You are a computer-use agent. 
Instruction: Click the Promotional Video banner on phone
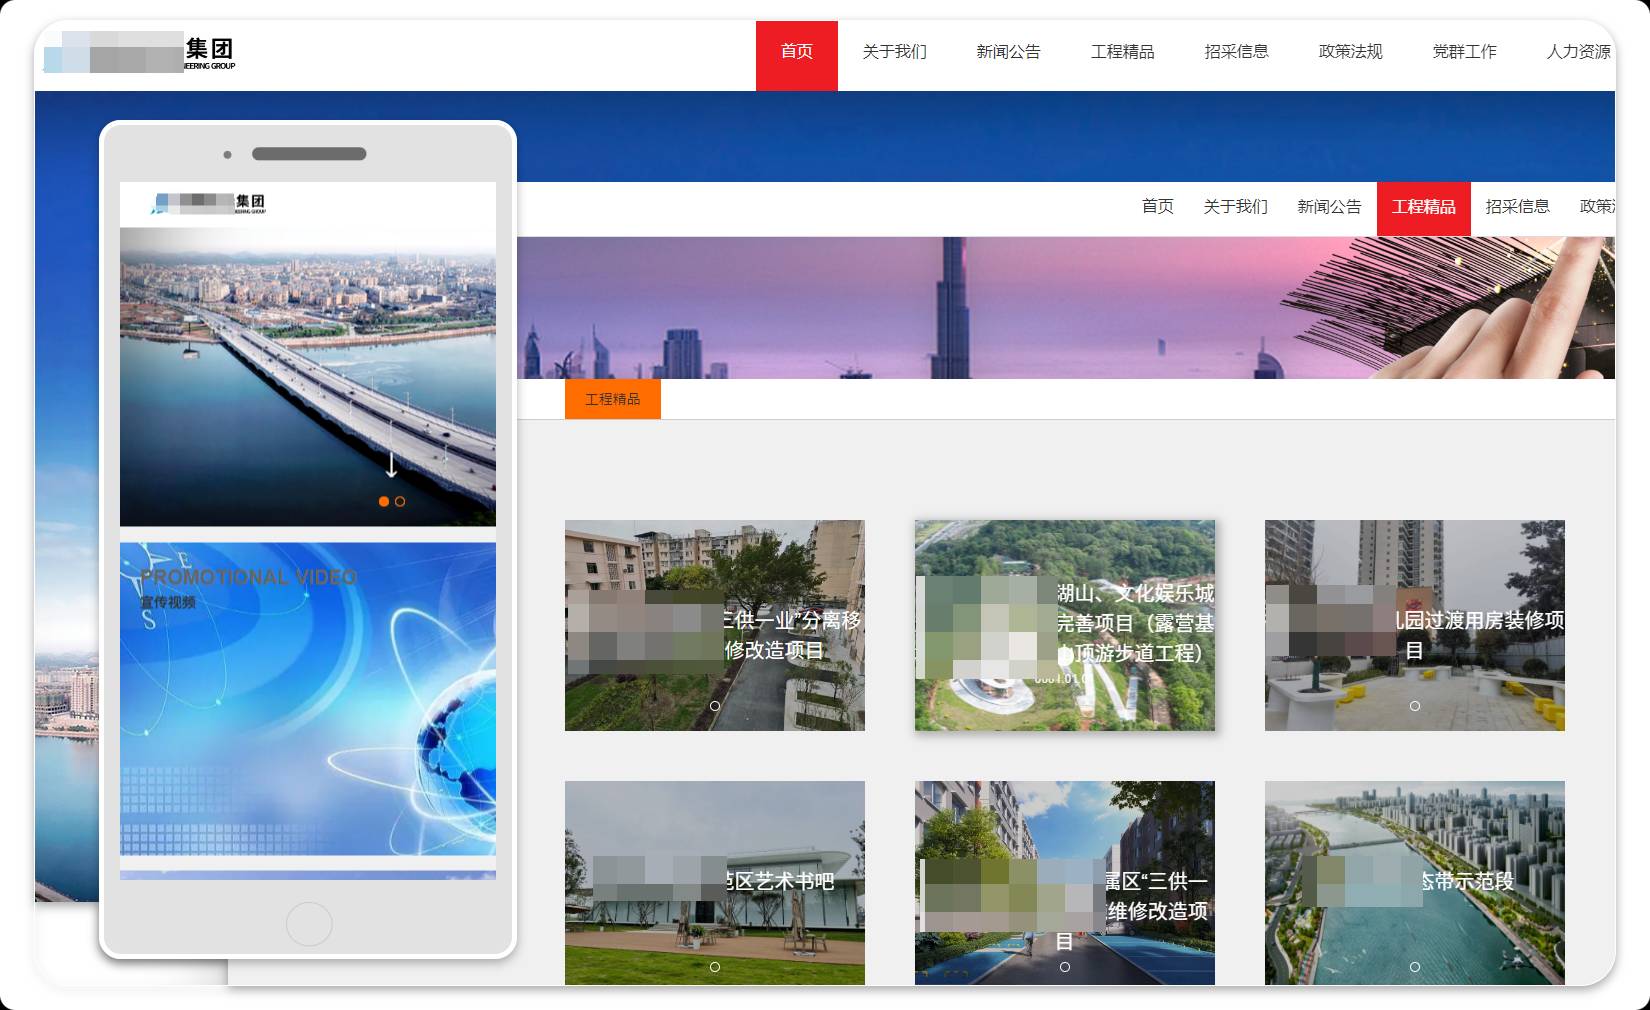(x=308, y=700)
